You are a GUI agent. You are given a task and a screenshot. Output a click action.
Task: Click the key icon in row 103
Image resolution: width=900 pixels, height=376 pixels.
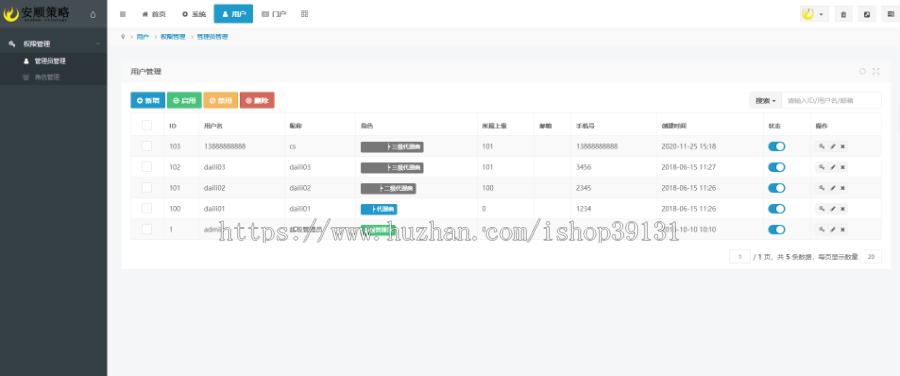[x=821, y=146]
